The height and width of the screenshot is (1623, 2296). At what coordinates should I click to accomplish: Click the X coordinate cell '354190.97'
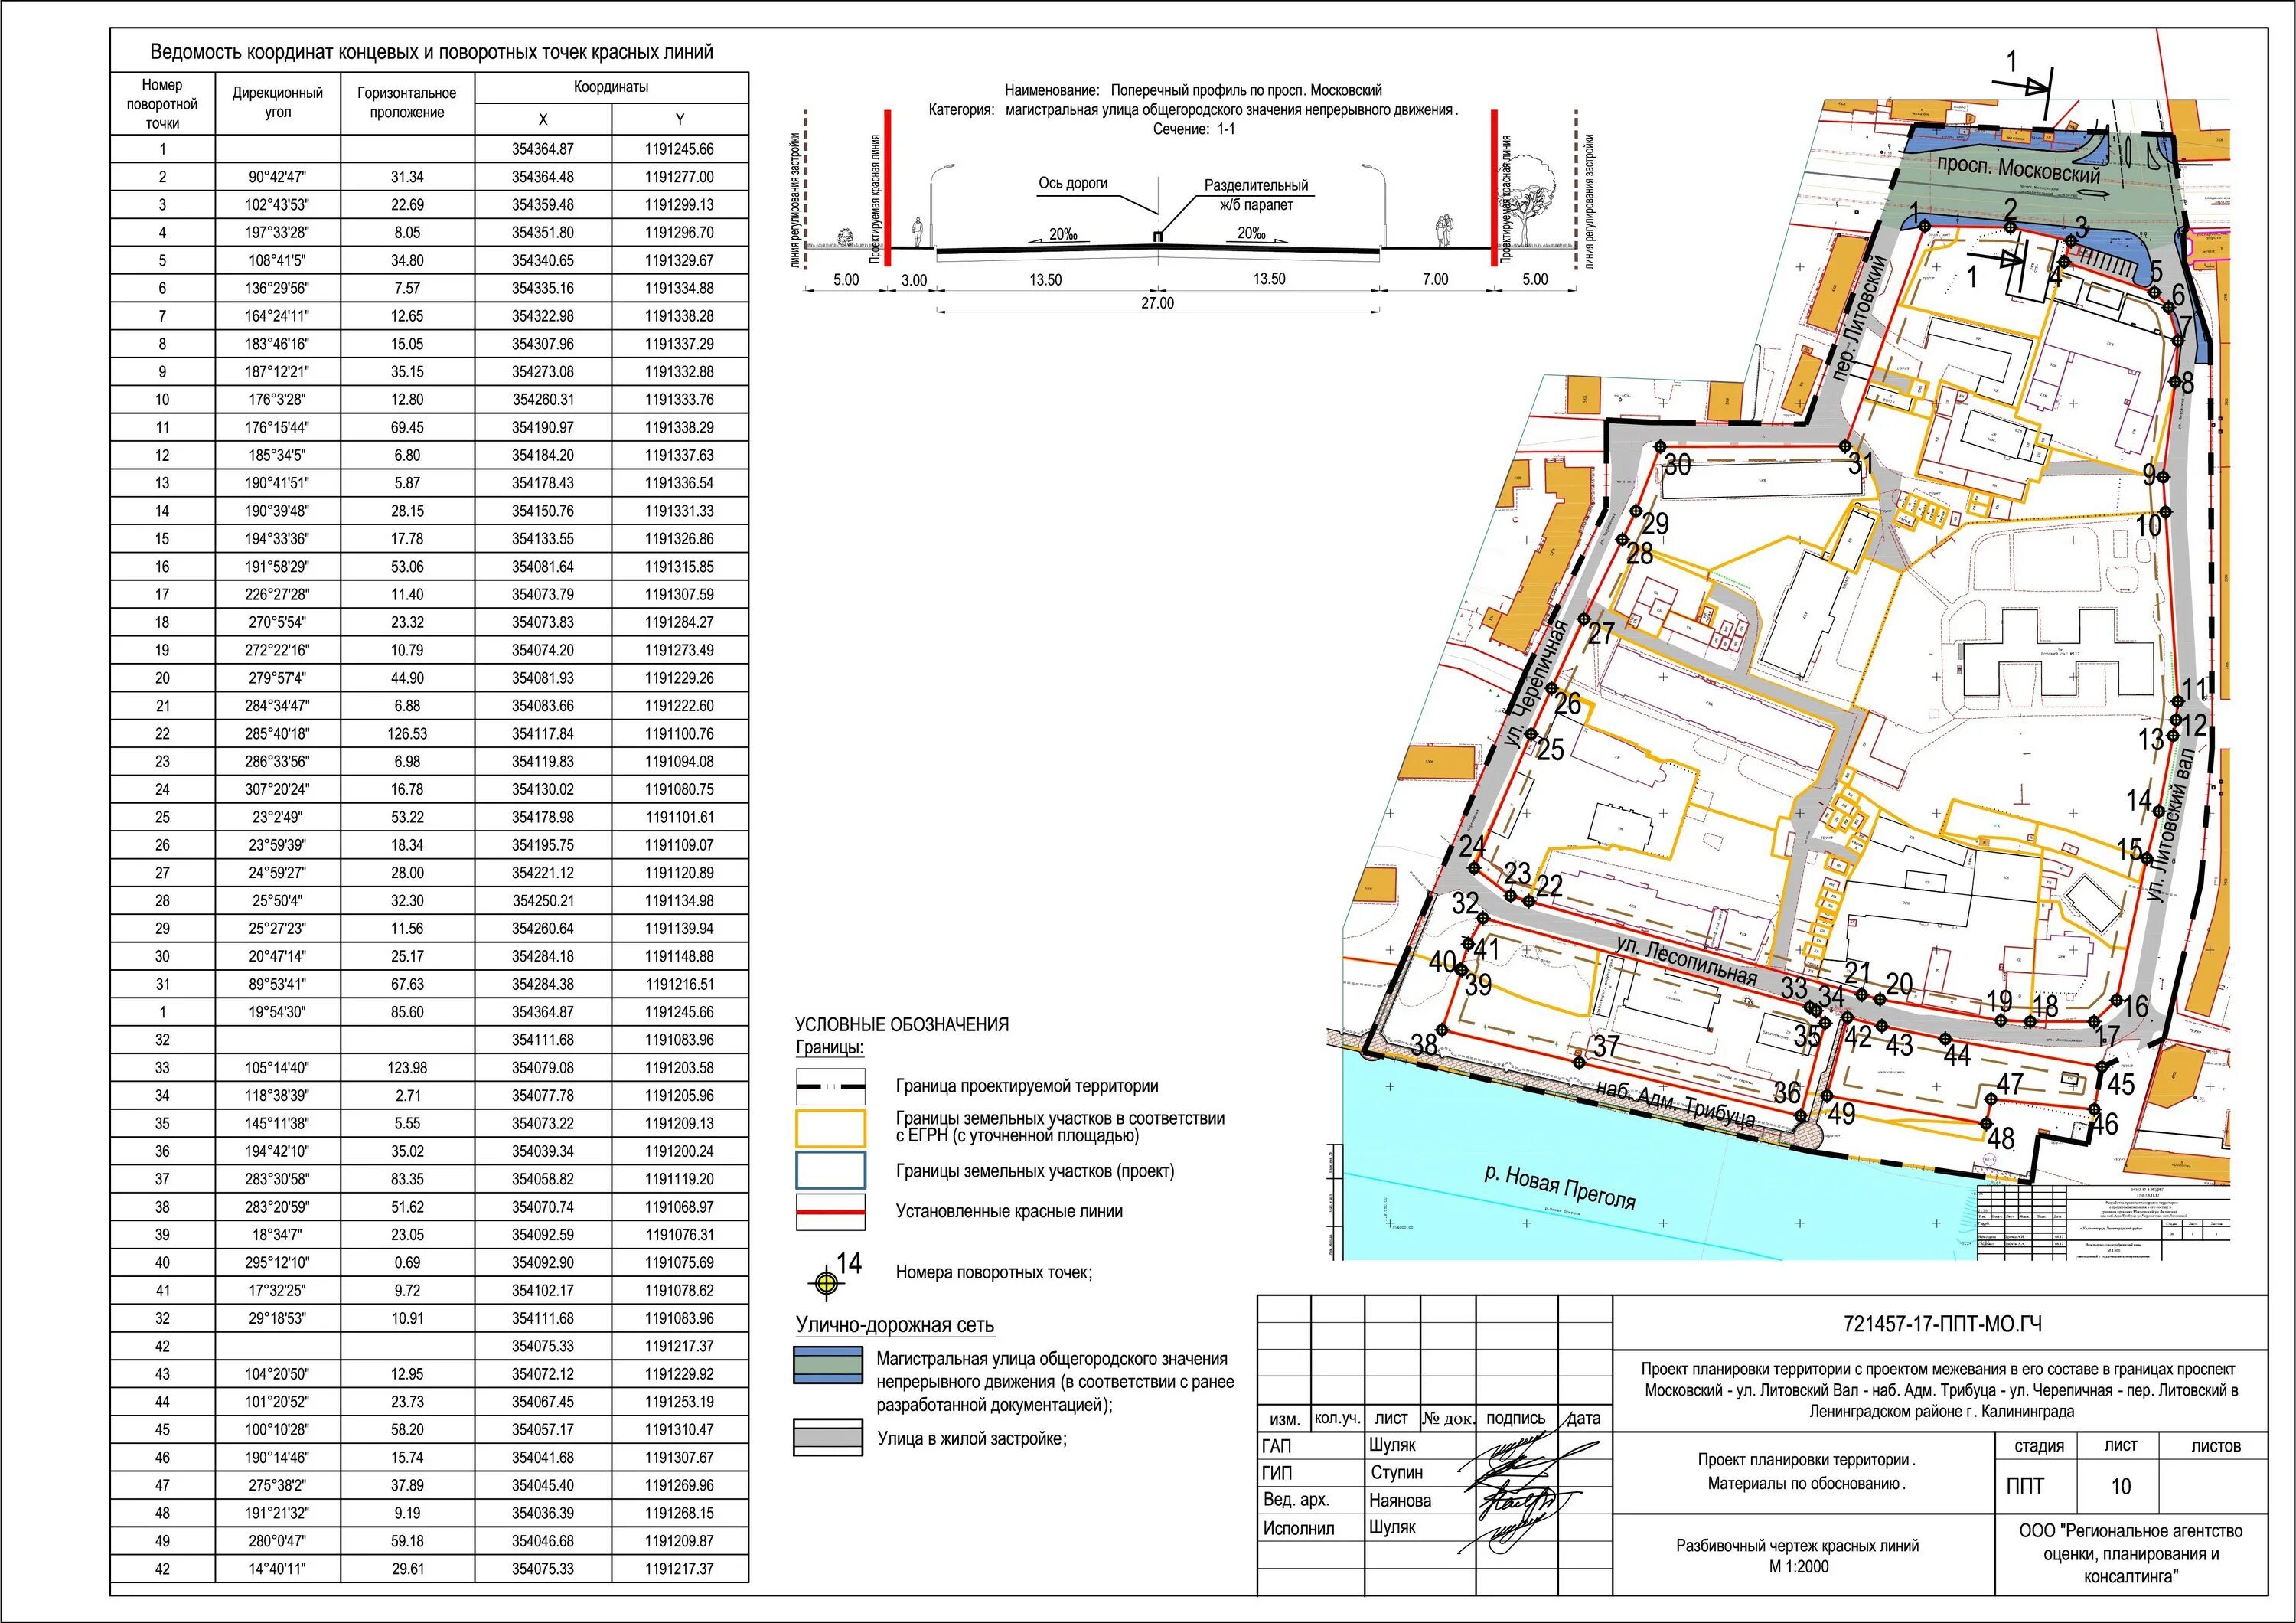coord(543,427)
